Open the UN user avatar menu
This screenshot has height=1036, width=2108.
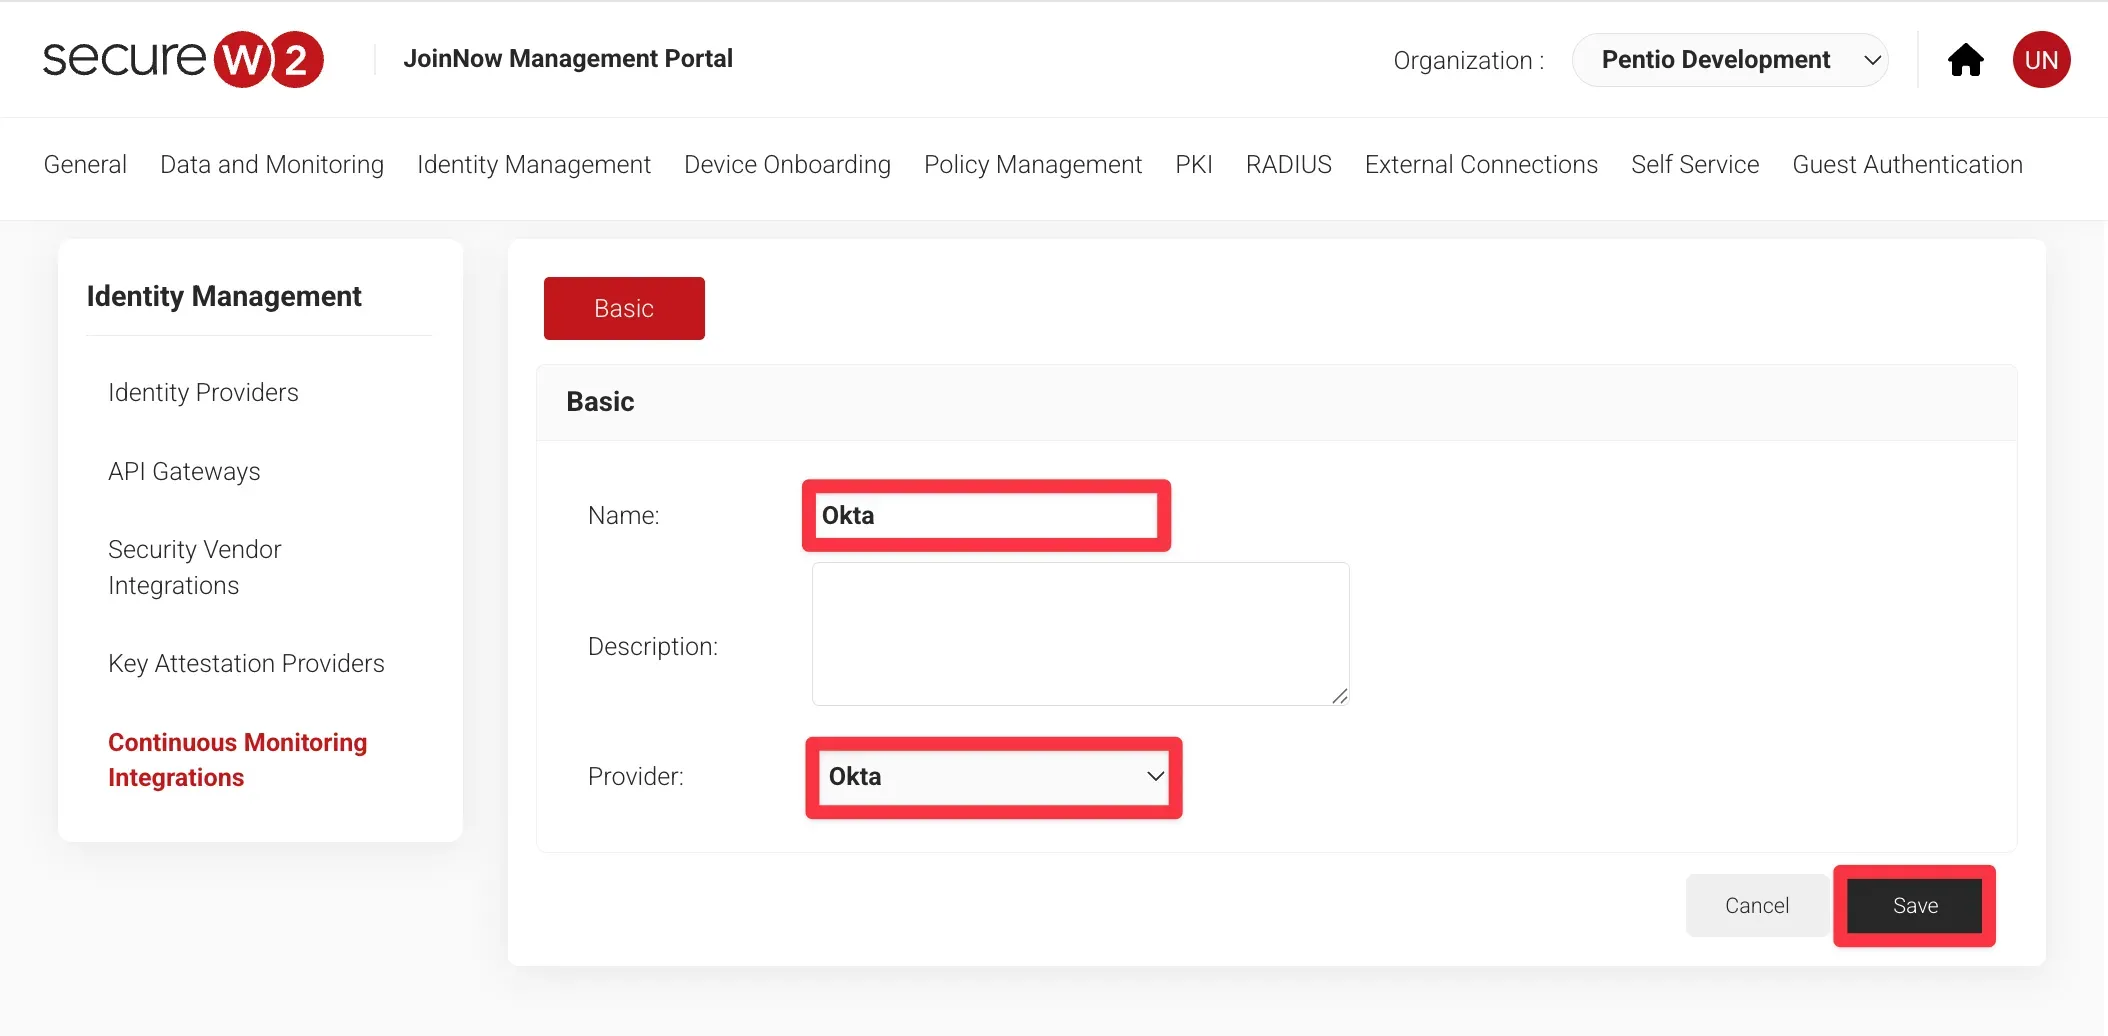[x=2040, y=60]
